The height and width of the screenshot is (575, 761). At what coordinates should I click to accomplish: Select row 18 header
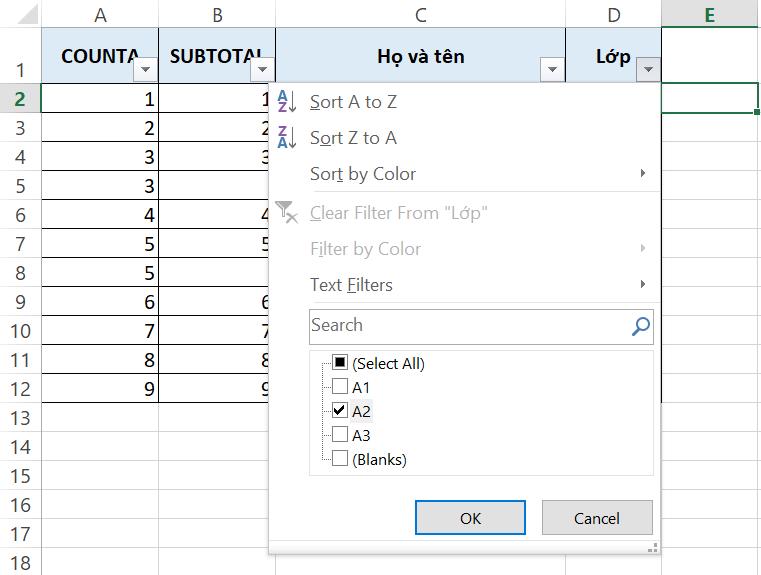click(20, 562)
